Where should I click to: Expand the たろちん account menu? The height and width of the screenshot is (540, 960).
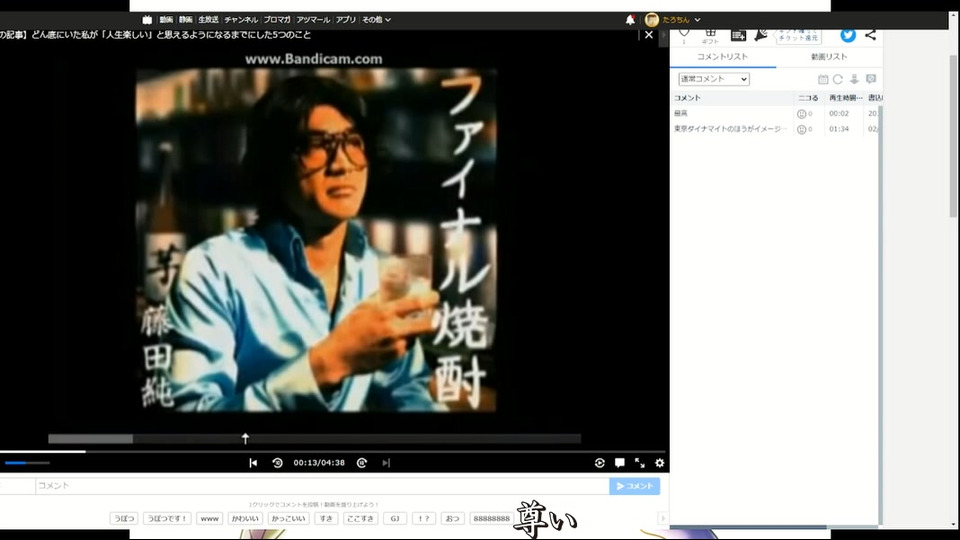pyautogui.click(x=681, y=20)
